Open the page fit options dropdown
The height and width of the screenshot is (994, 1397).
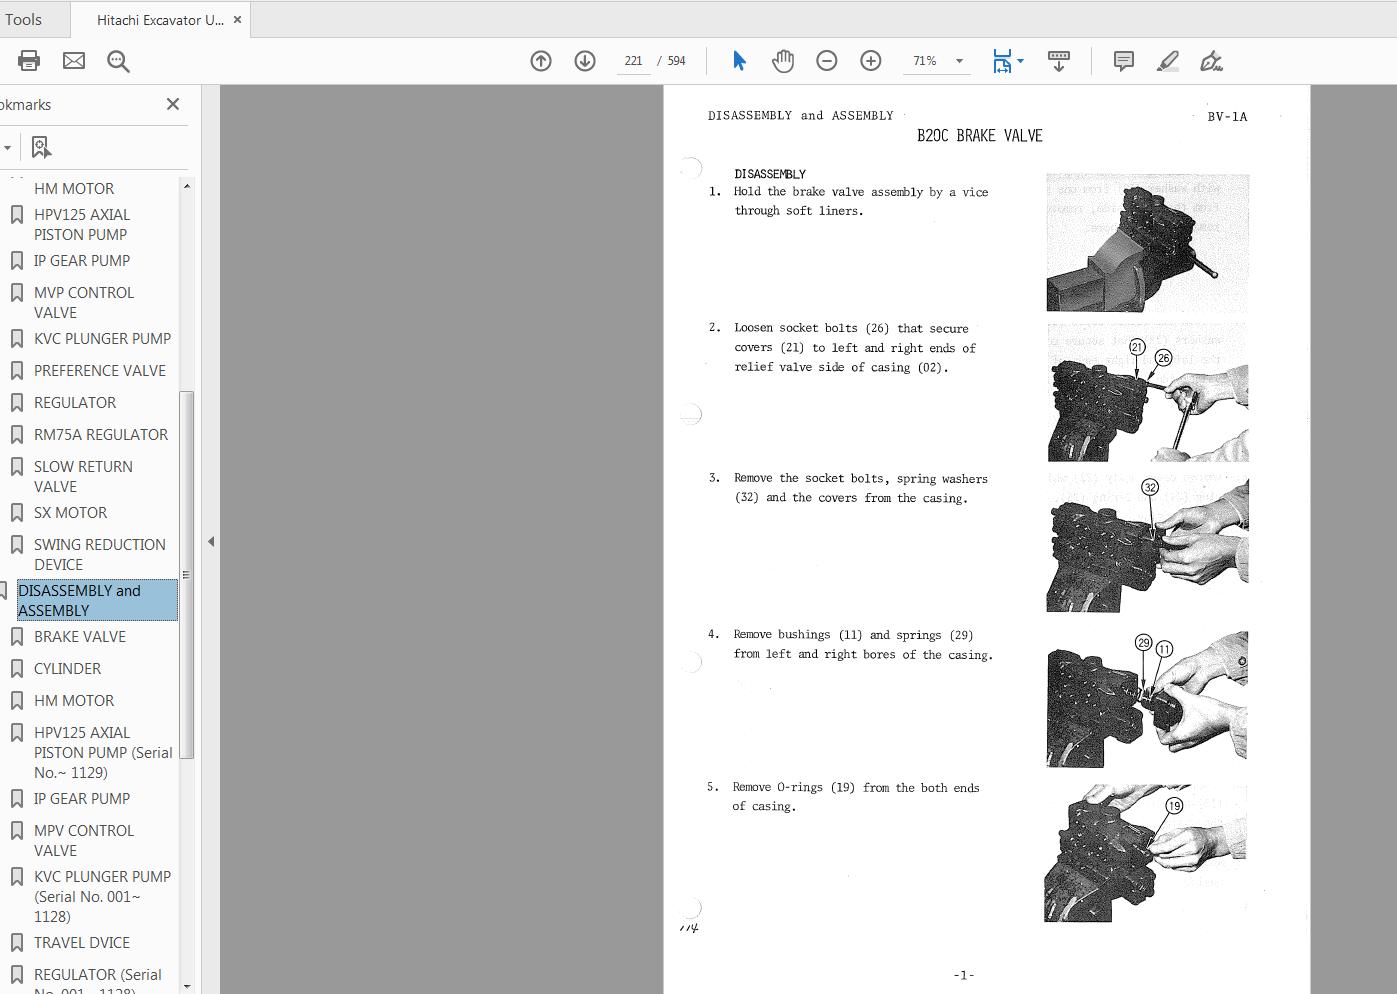(x=1018, y=61)
